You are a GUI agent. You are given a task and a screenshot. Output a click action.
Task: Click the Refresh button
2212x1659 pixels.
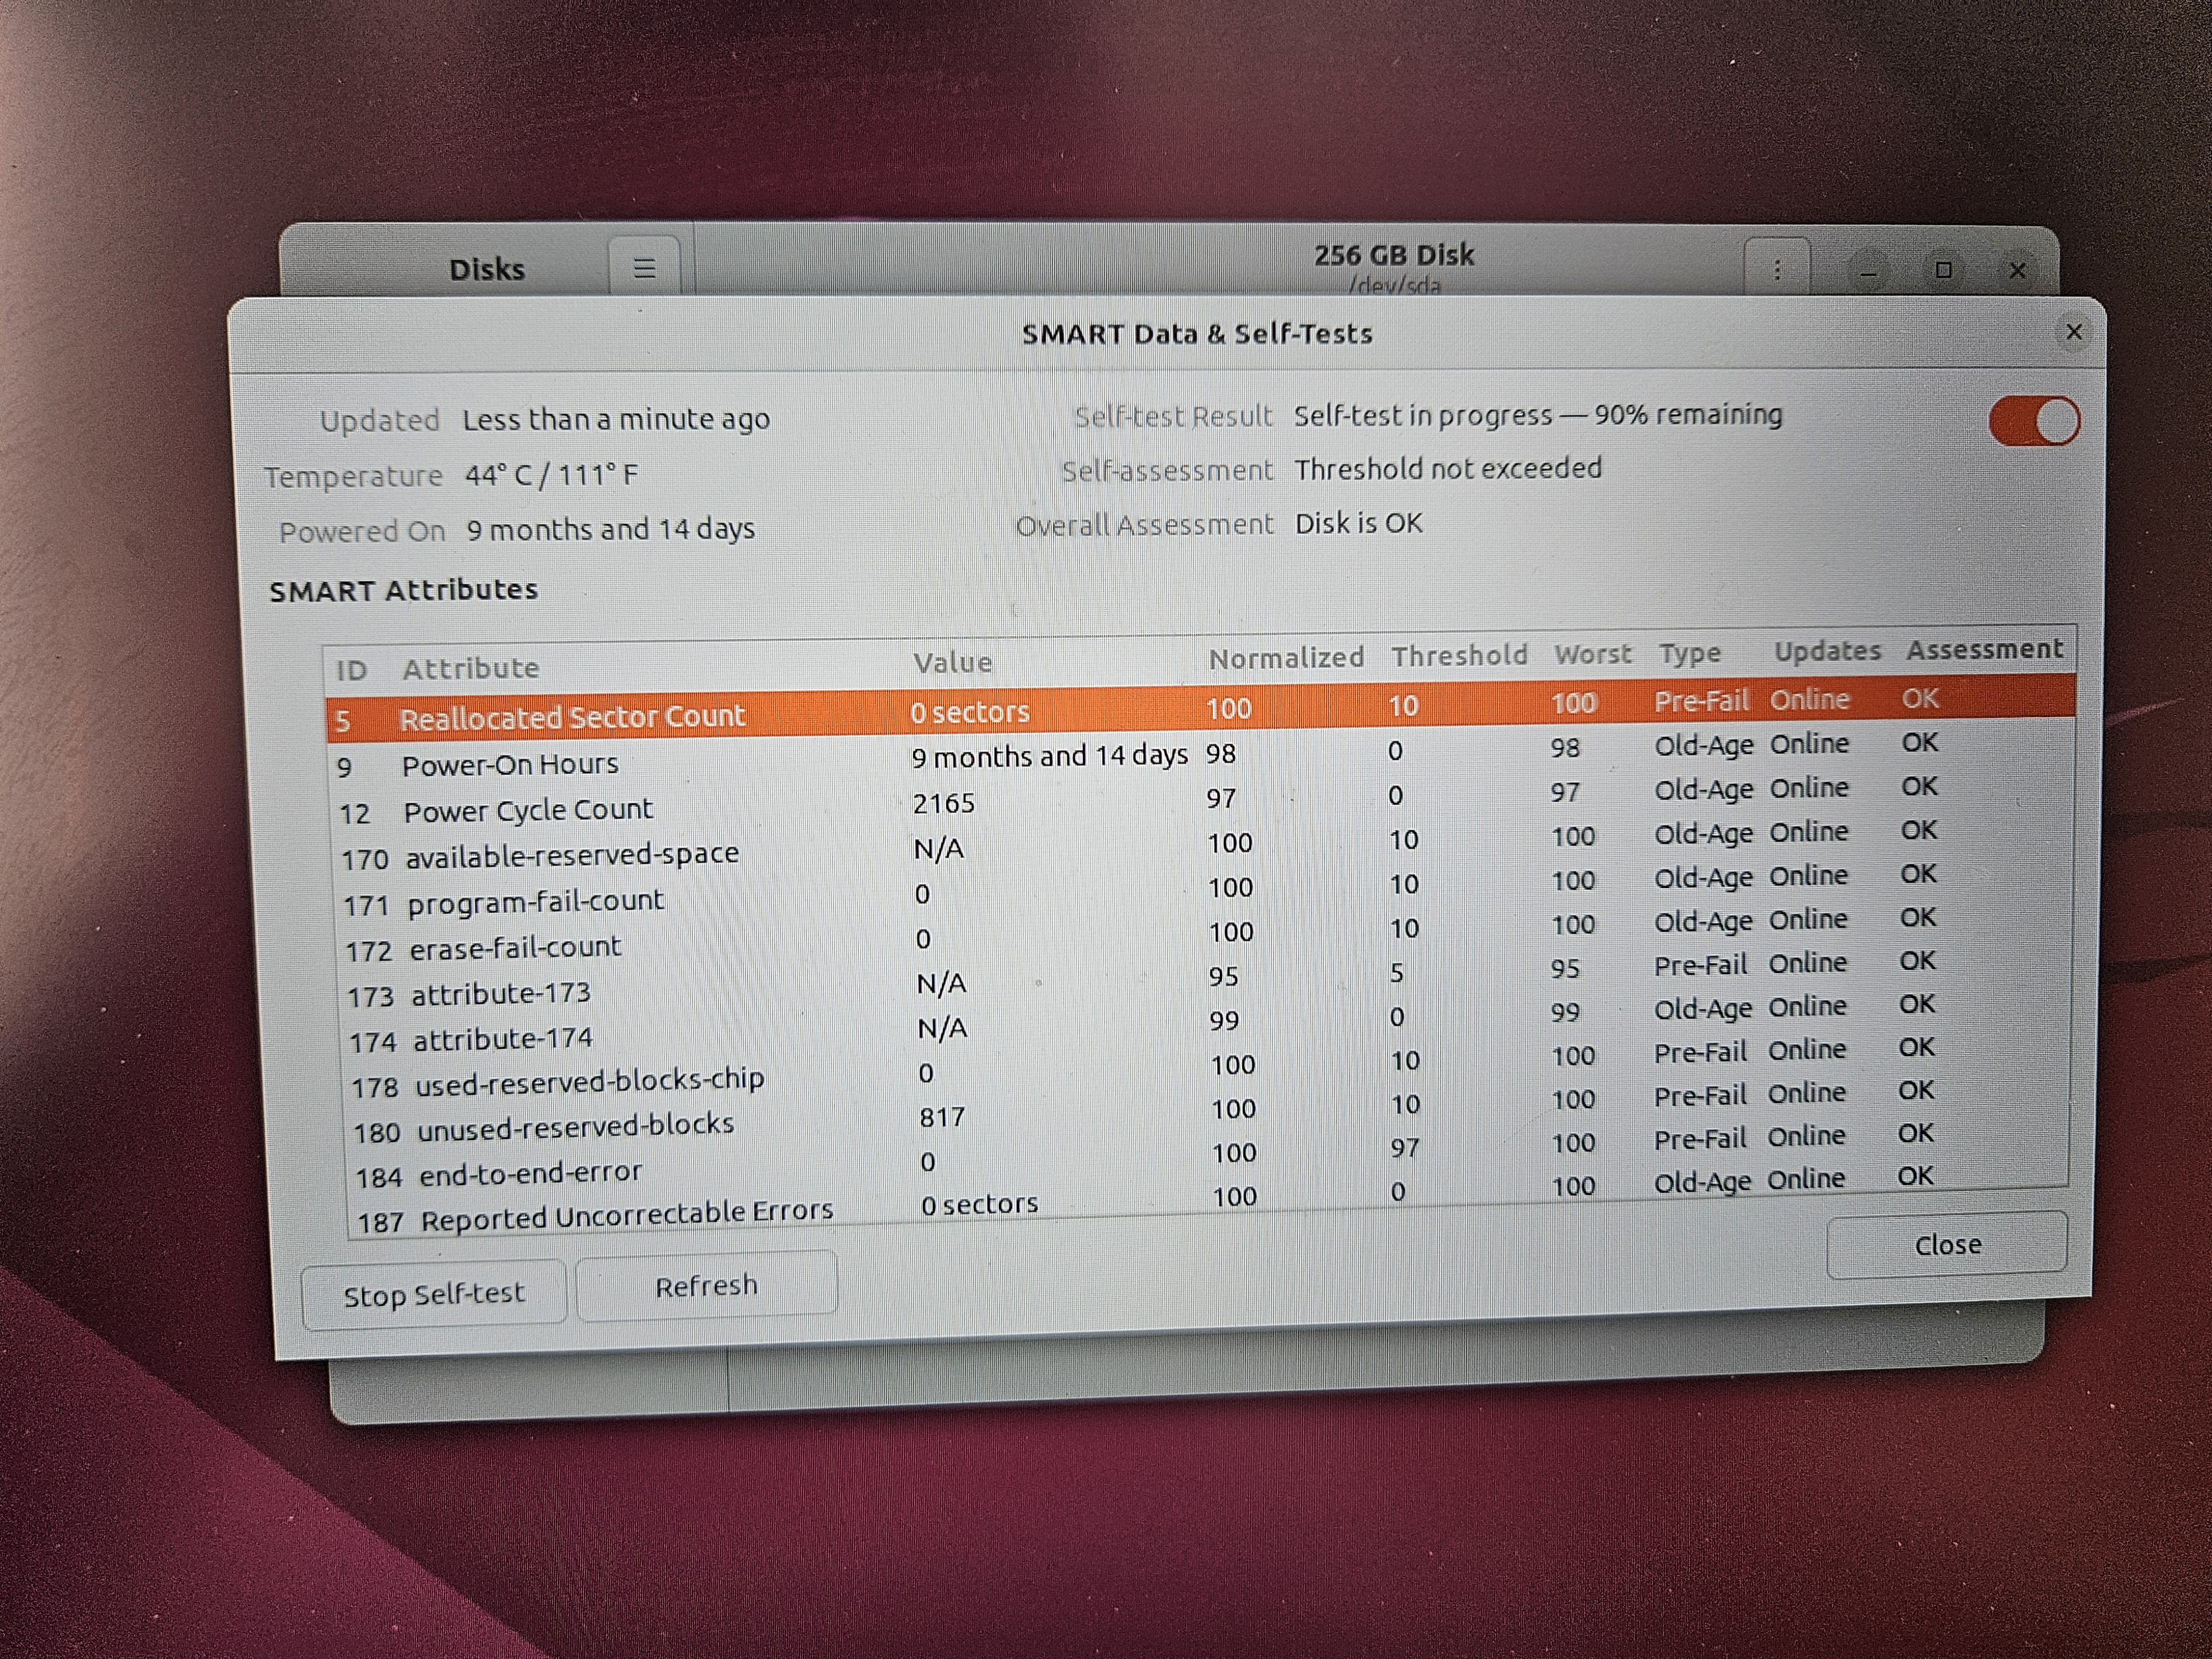point(706,1286)
